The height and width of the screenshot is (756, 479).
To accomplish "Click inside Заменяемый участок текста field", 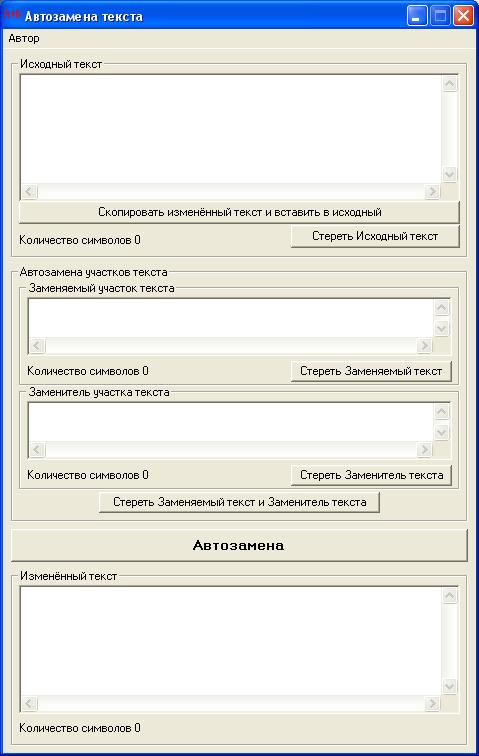I will click(x=231, y=318).
